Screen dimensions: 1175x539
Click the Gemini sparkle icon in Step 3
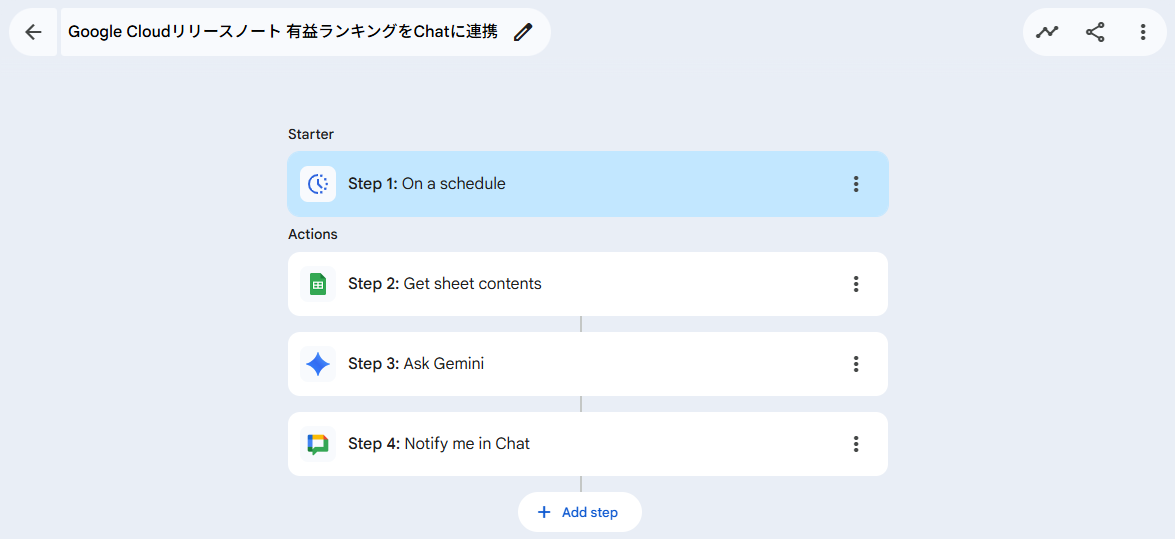tap(318, 364)
